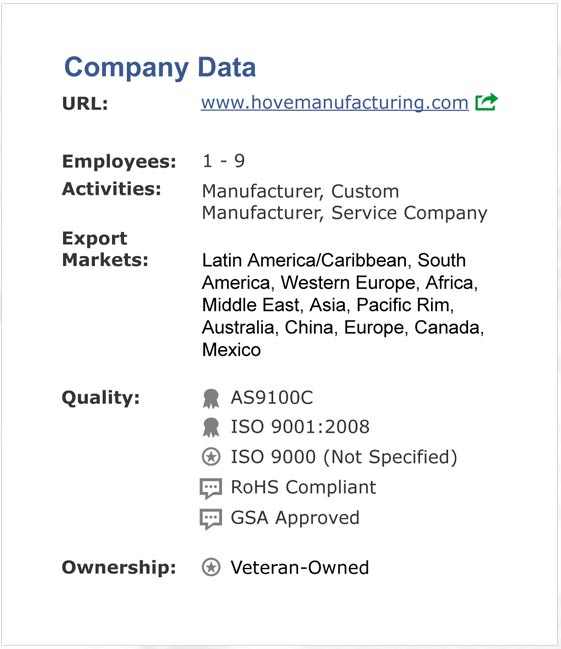The image size is (561, 649).
Task: Click the star icon beside Veteran-Owned
Action: pos(211,567)
